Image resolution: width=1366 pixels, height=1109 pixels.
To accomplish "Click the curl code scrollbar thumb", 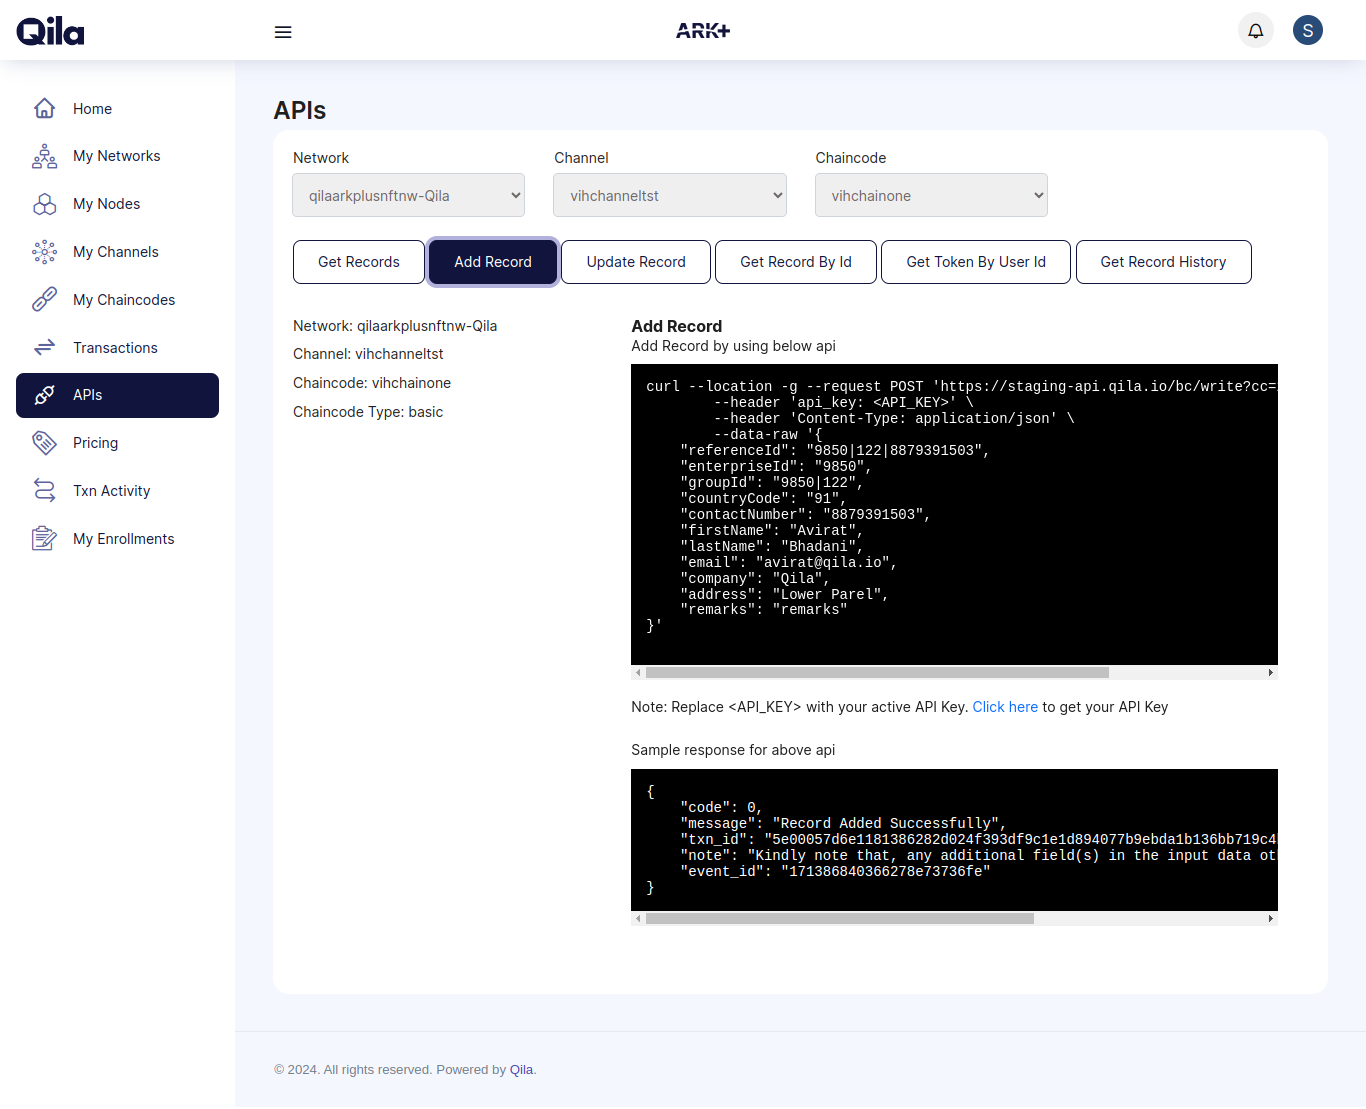I will coord(877,673).
